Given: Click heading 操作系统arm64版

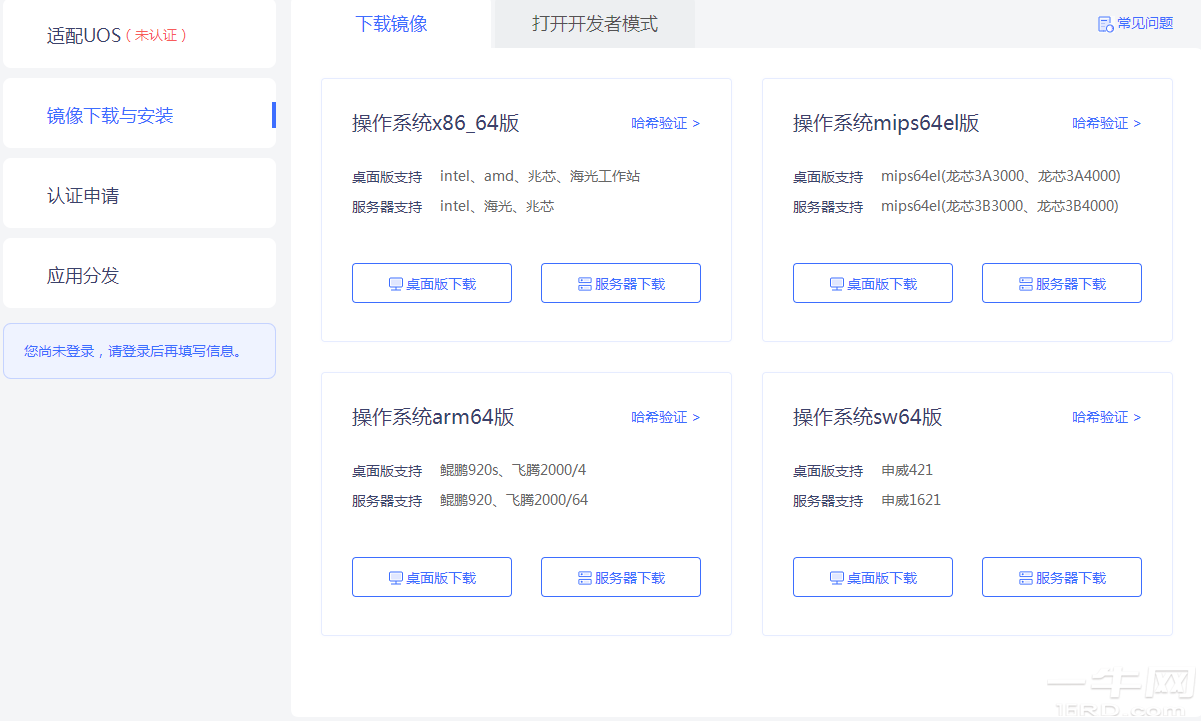Looking at the screenshot, I should click(433, 417).
